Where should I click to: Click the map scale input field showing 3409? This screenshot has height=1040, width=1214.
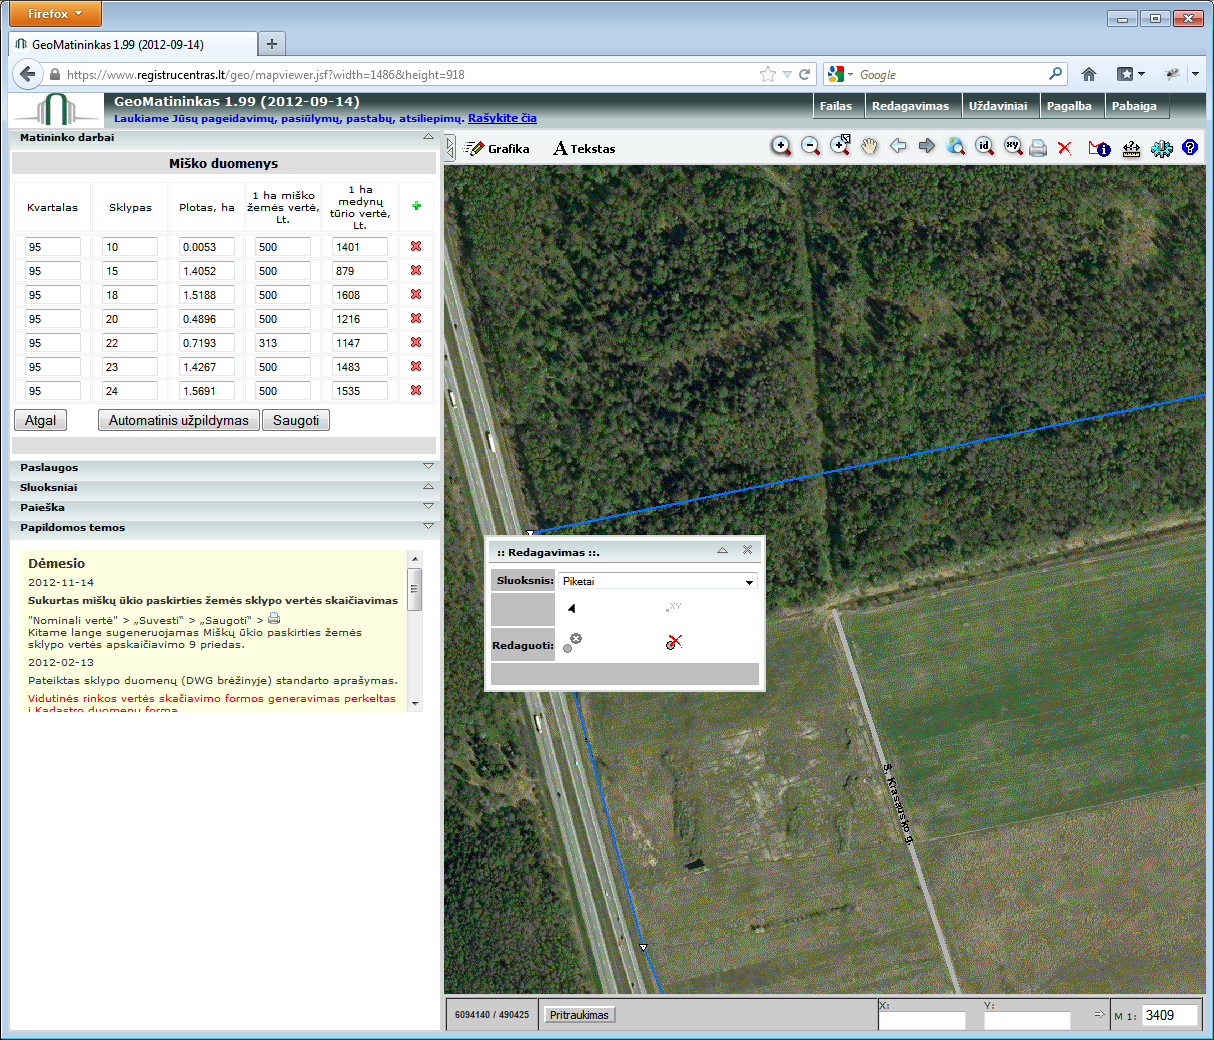pyautogui.click(x=1170, y=1015)
